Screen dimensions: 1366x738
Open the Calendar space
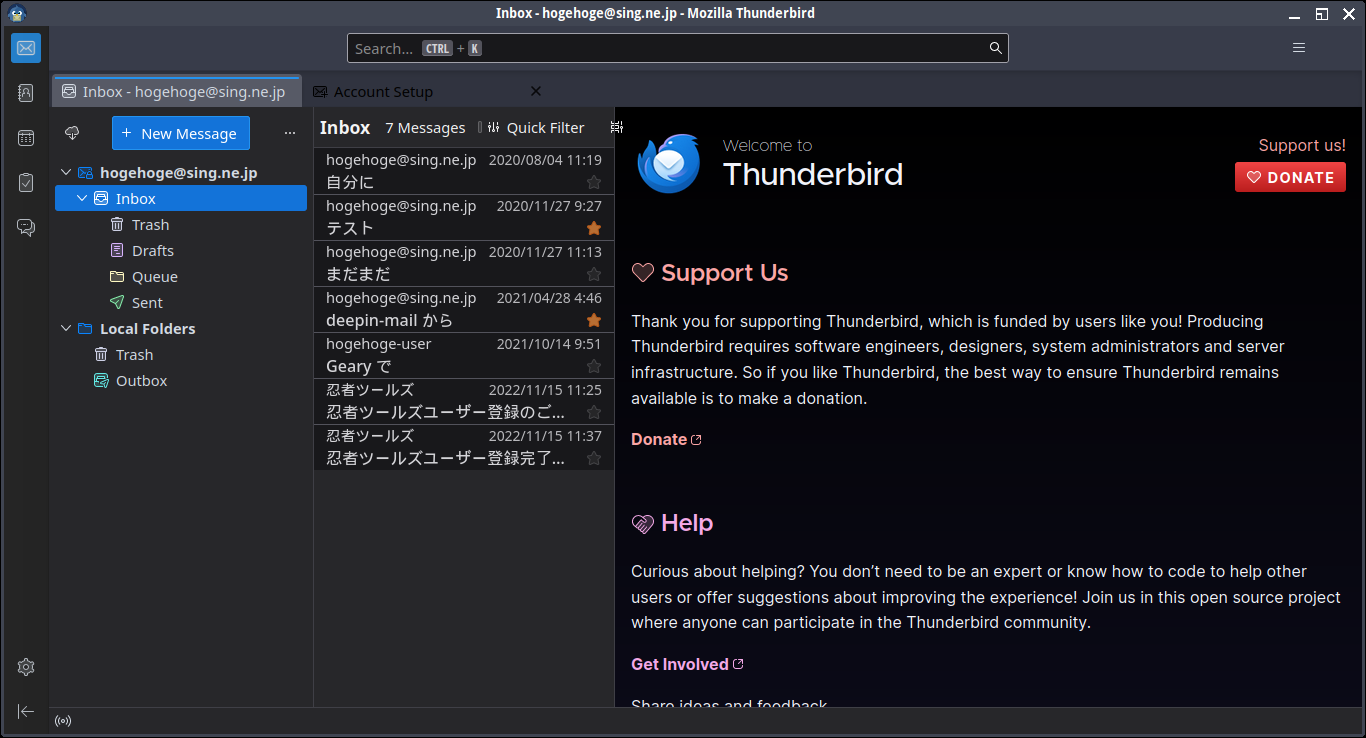click(26, 138)
